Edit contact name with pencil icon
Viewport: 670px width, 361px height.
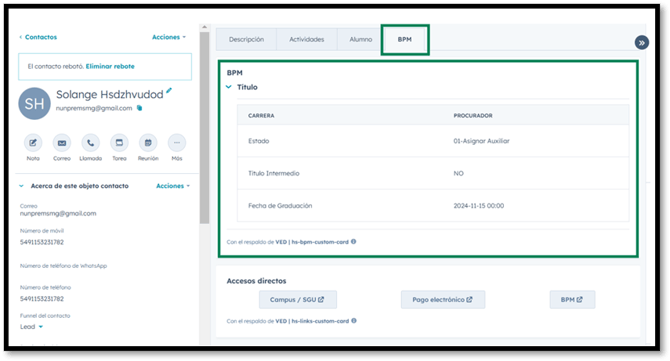tap(169, 90)
